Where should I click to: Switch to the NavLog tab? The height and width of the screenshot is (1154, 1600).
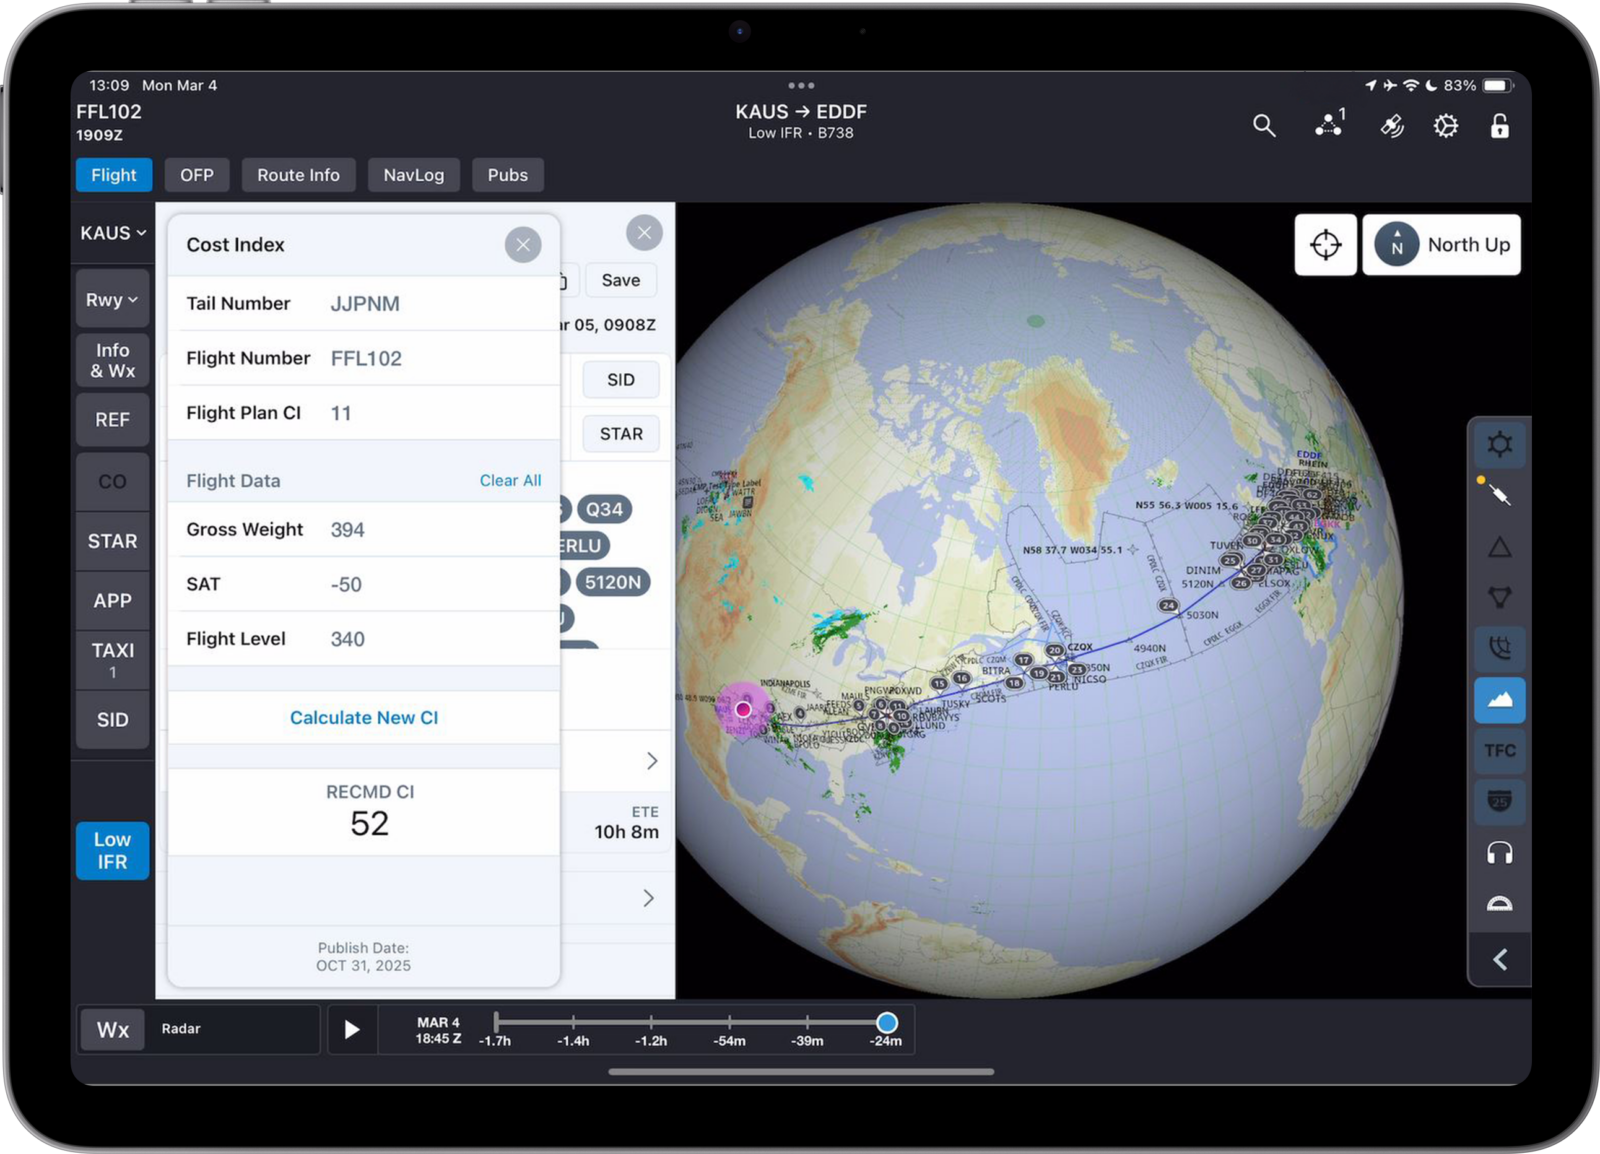coord(413,175)
